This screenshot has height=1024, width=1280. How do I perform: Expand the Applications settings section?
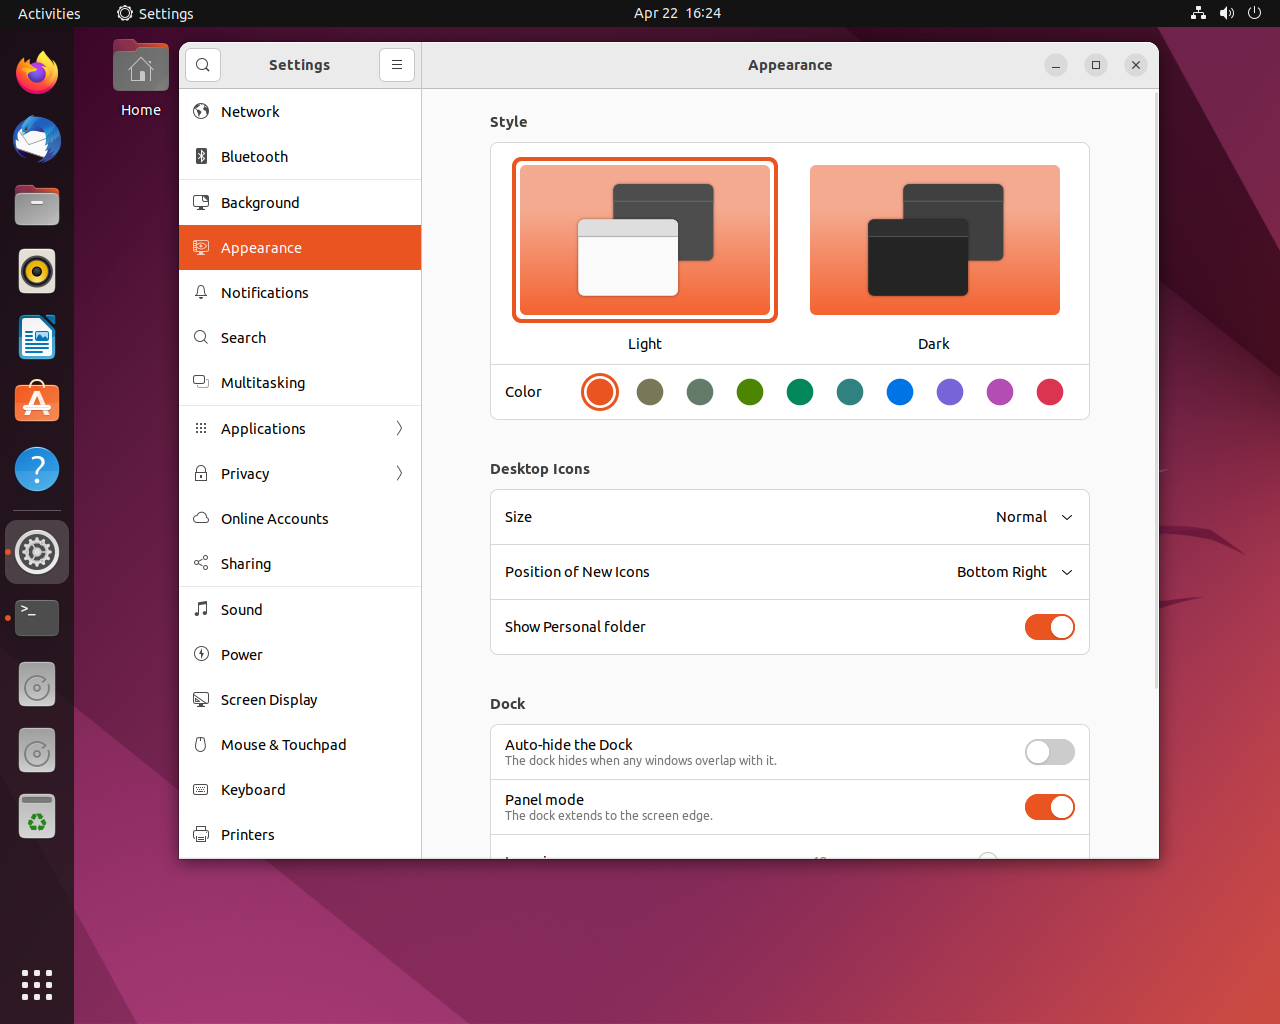point(300,428)
